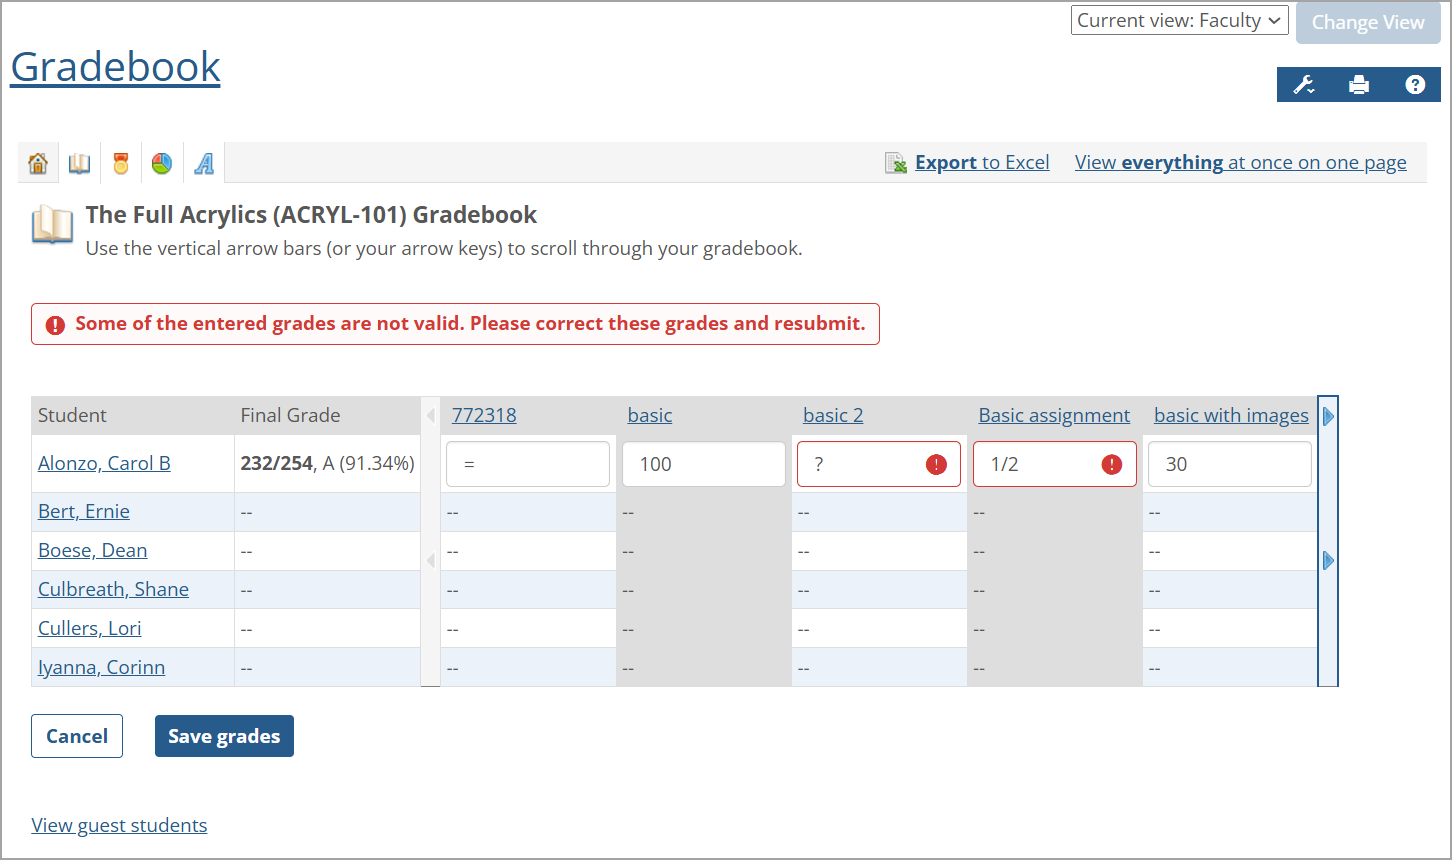The height and width of the screenshot is (860, 1452).
Task: Click the Cancel button
Action: (77, 736)
